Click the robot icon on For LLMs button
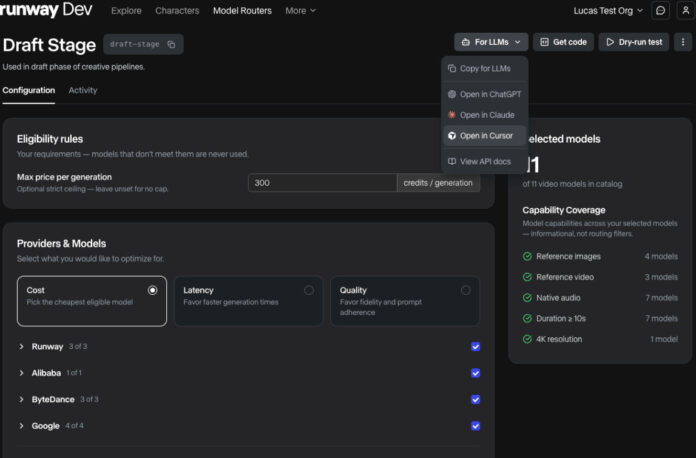Viewport: 696px width, 458px height. click(x=466, y=42)
